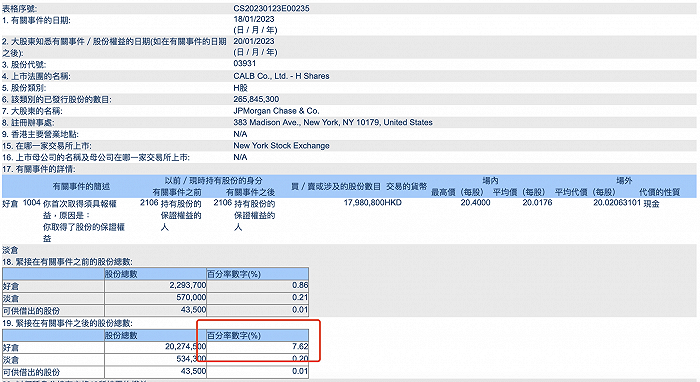Screen dimensions: 700x382
Task: Select the short position total 570,000
Action: 191,297
